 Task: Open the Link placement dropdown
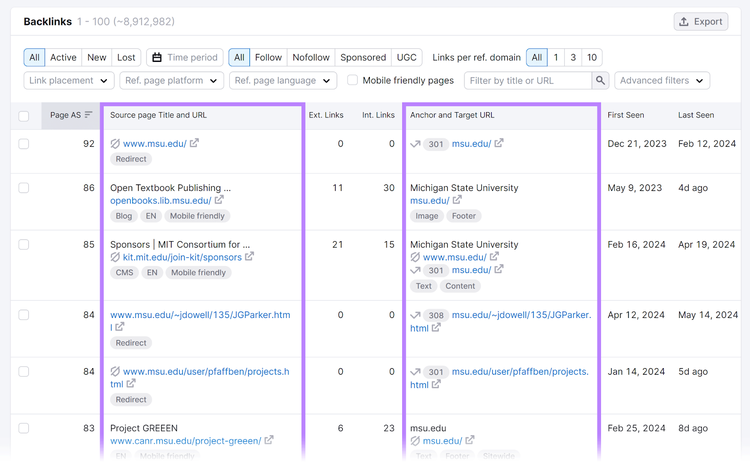click(x=69, y=80)
